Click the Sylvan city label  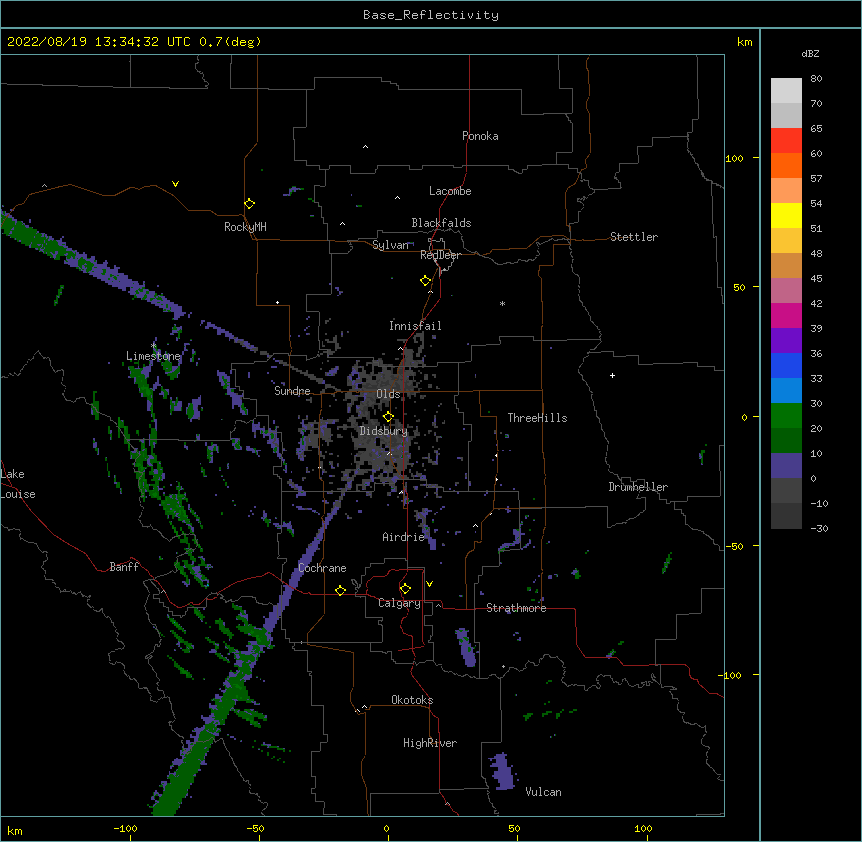click(391, 245)
